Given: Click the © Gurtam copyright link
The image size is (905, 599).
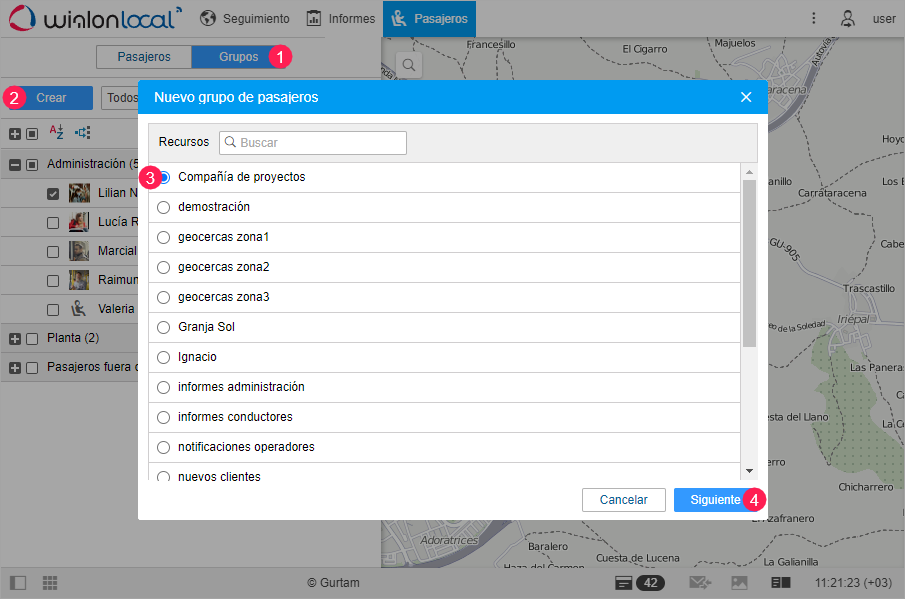Looking at the screenshot, I should 333,583.
